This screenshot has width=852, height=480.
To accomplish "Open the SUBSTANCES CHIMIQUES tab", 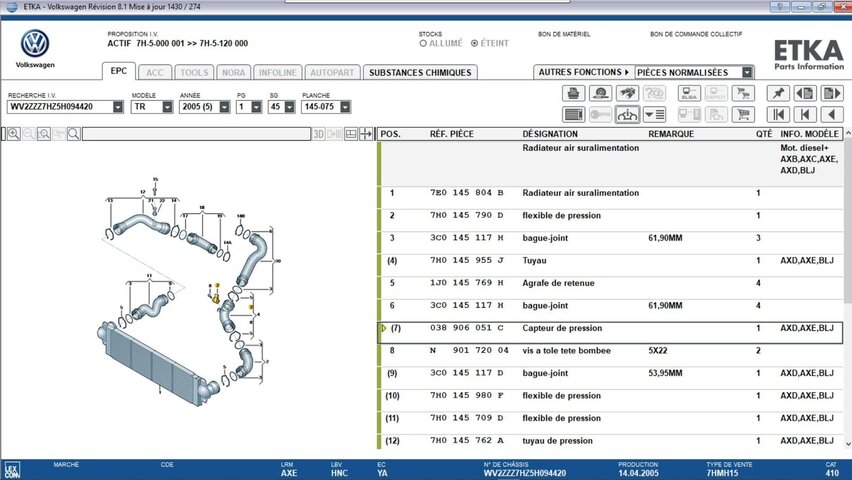I will [x=420, y=72].
